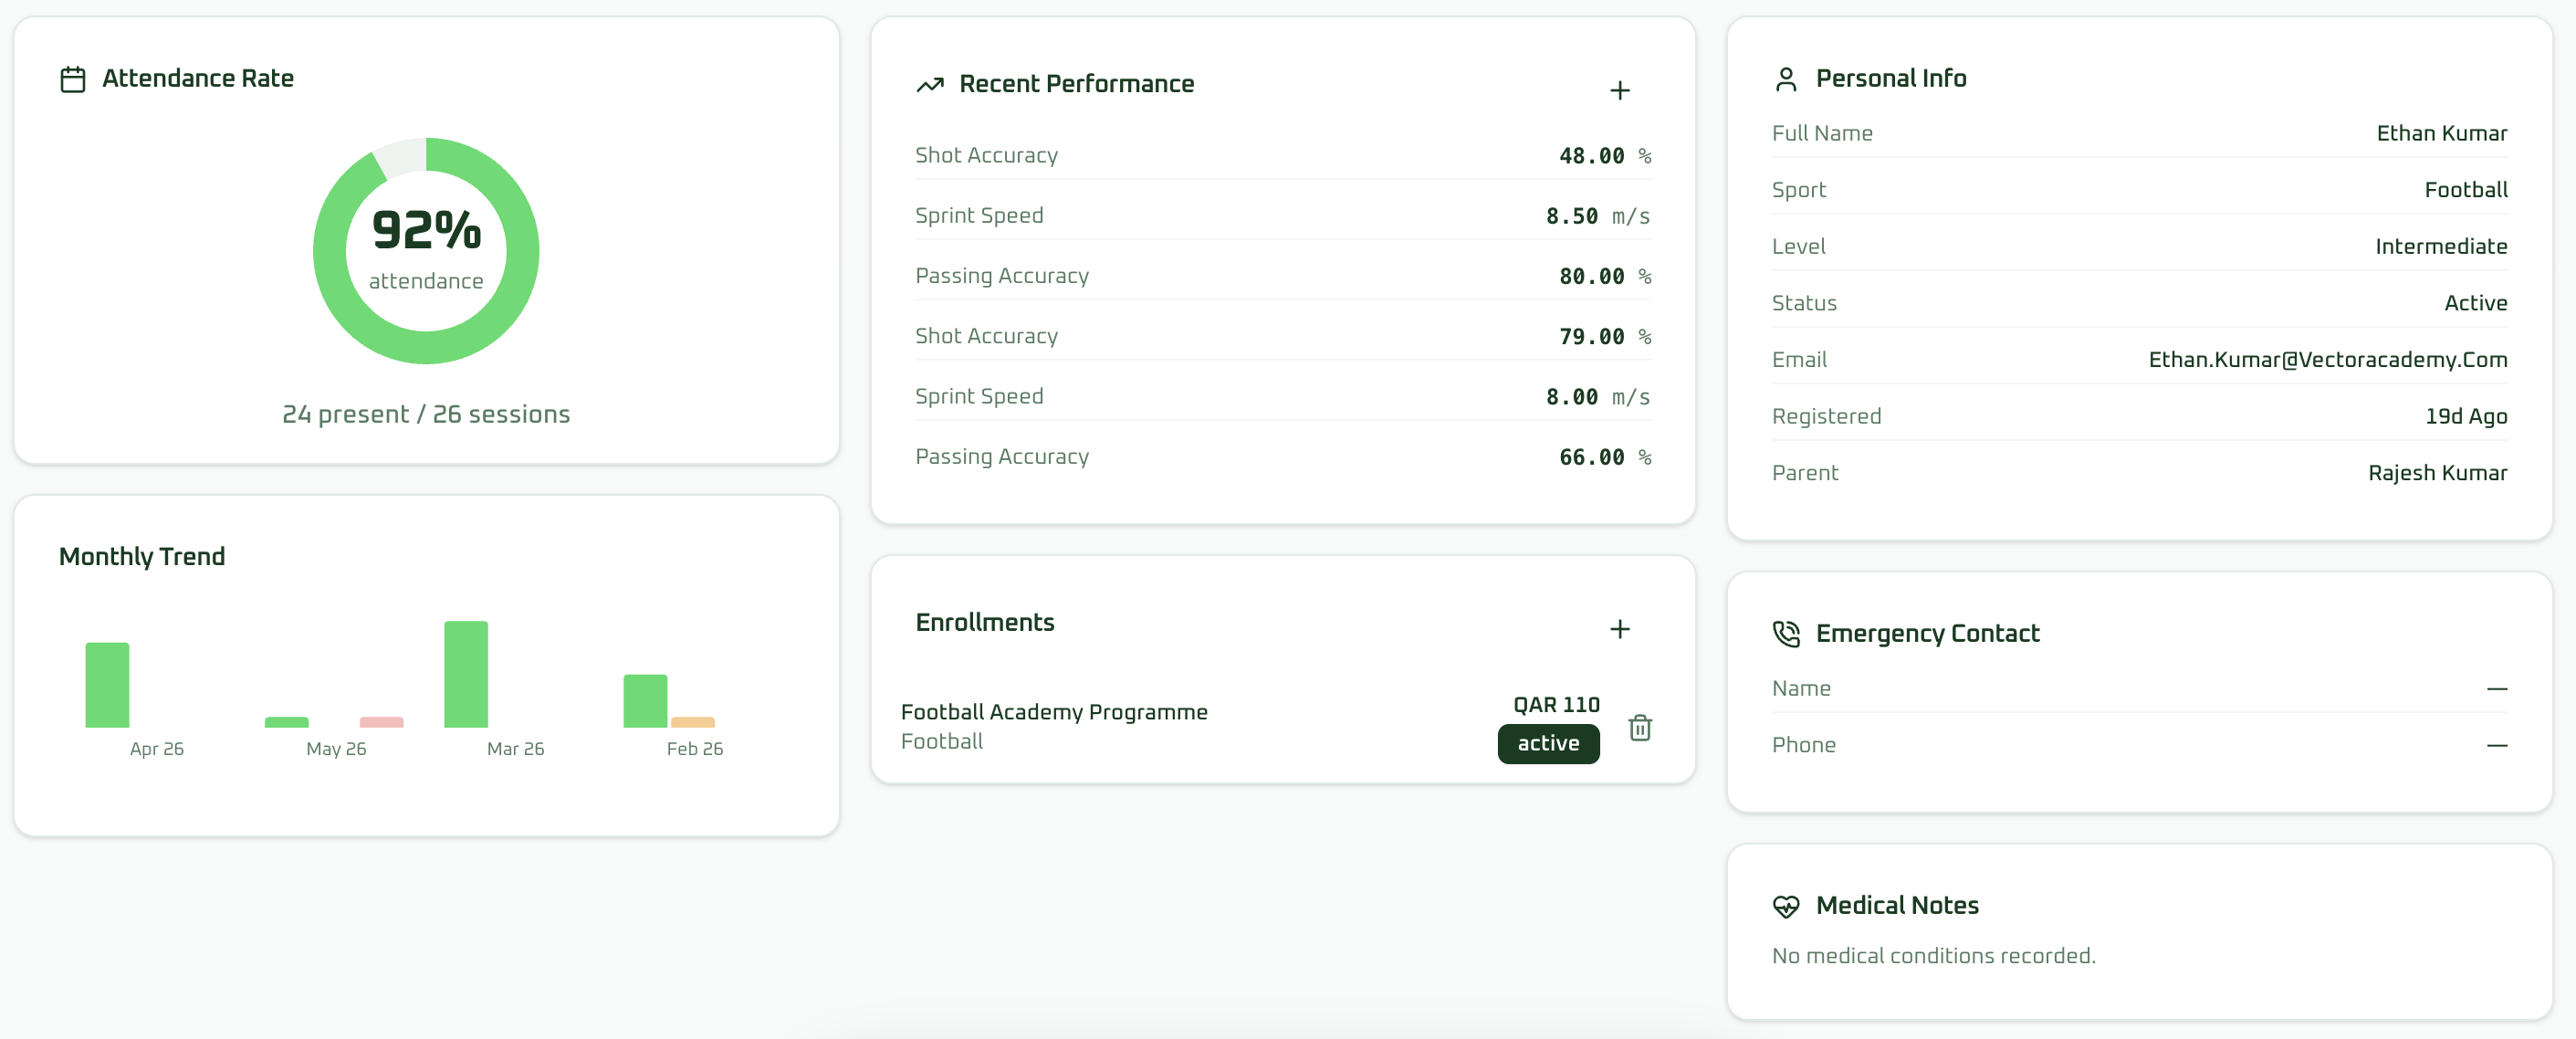Viewport: 2576px width, 1039px height.
Task: Click the Emergency Contact Name dash value
Action: coord(2497,689)
